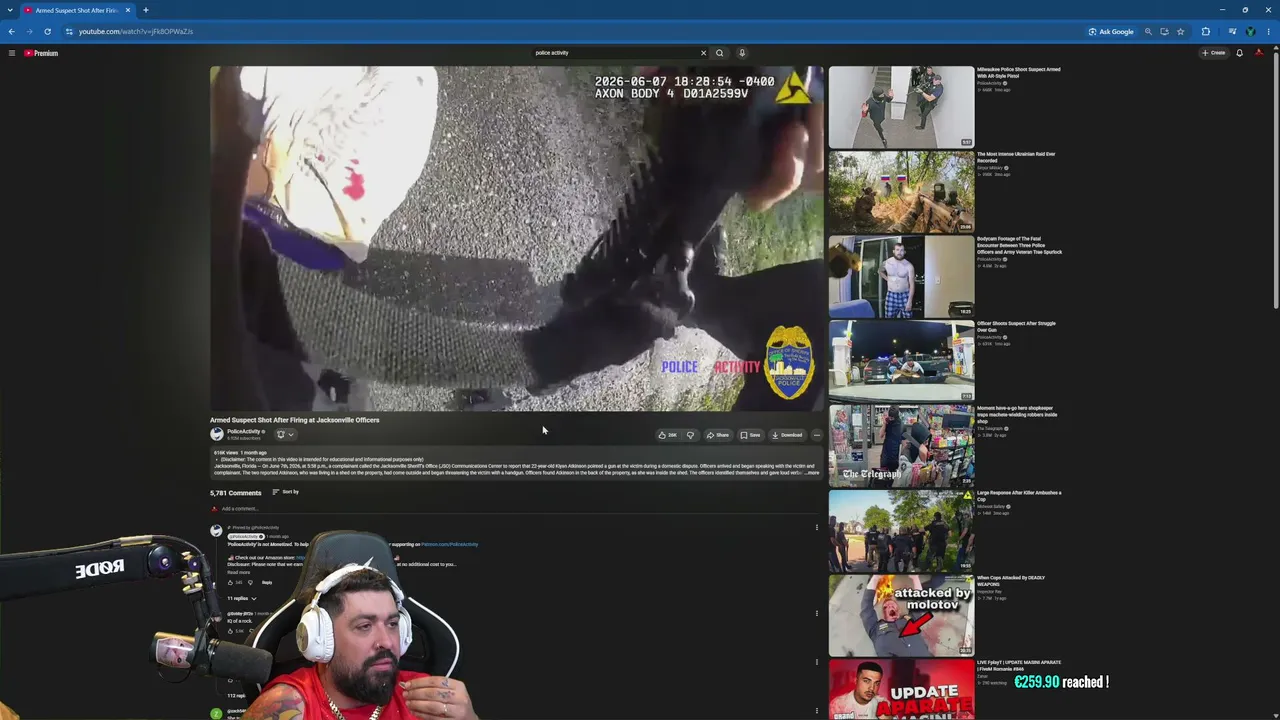
Task: Open the PoliceActivity channel name link
Action: pyautogui.click(x=243, y=431)
